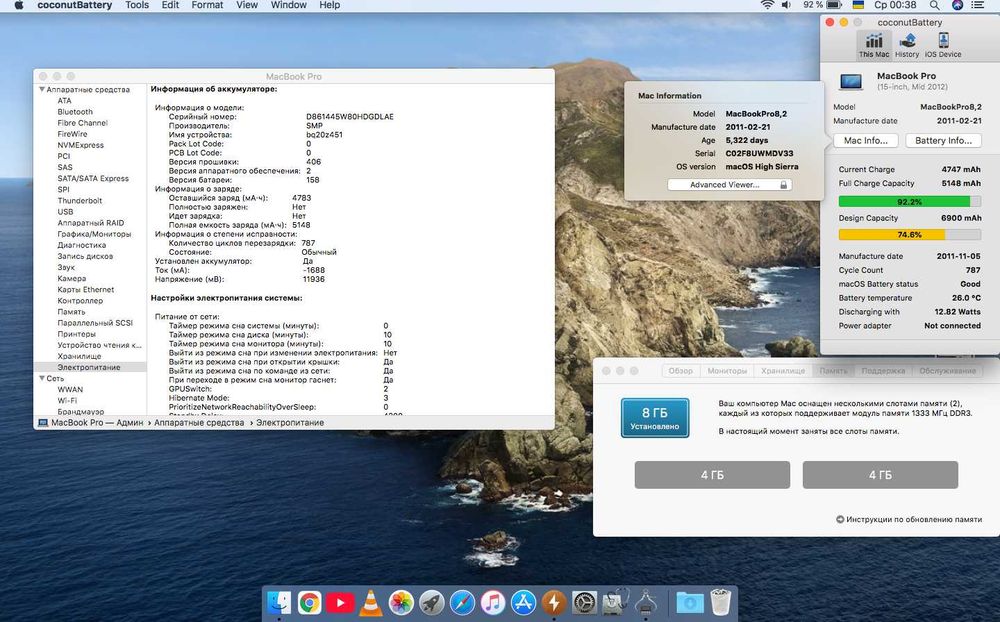Open the View menu

pyautogui.click(x=247, y=5)
